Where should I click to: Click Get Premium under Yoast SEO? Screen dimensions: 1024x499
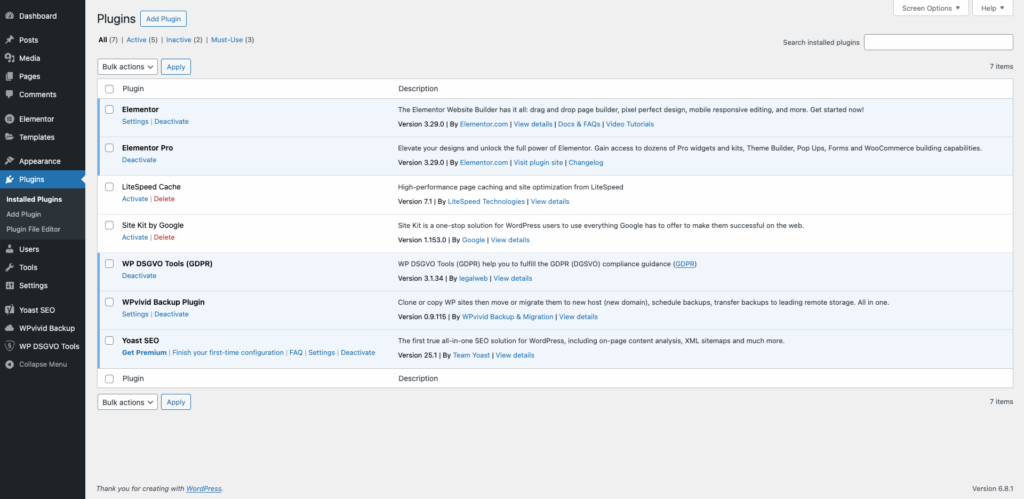(x=144, y=353)
